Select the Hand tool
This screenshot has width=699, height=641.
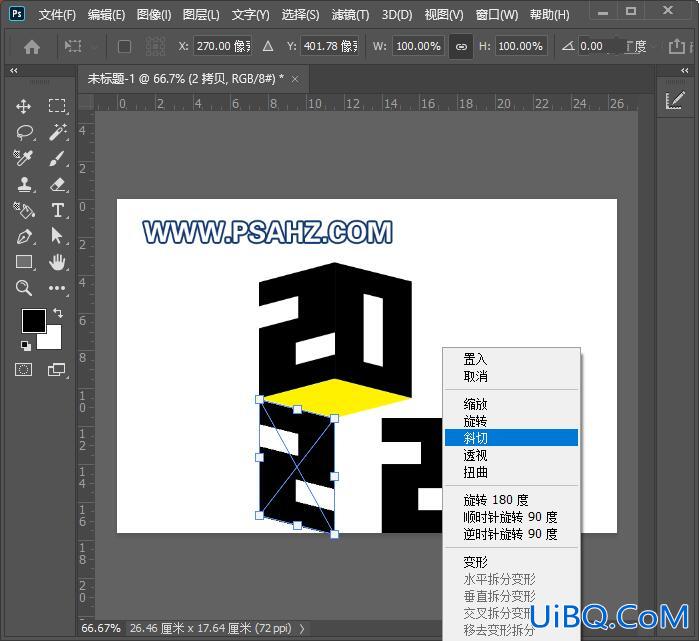click(x=57, y=262)
